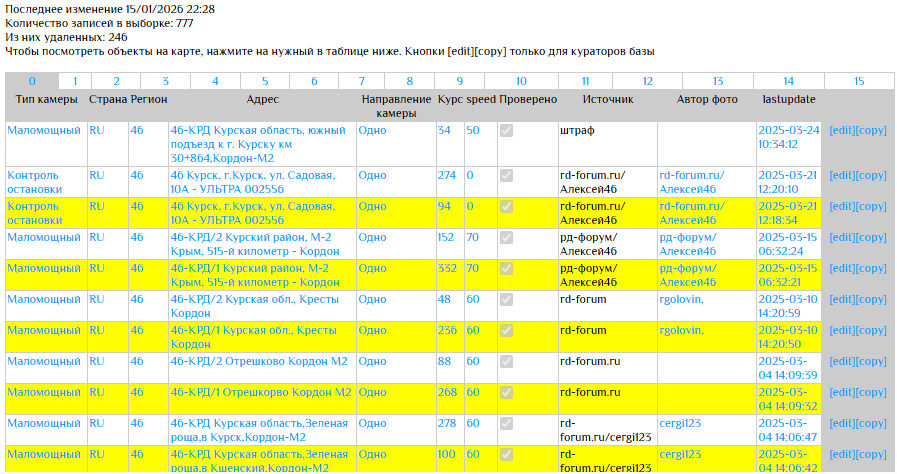
Task: Click column number 0 header tab
Action: click(x=31, y=81)
